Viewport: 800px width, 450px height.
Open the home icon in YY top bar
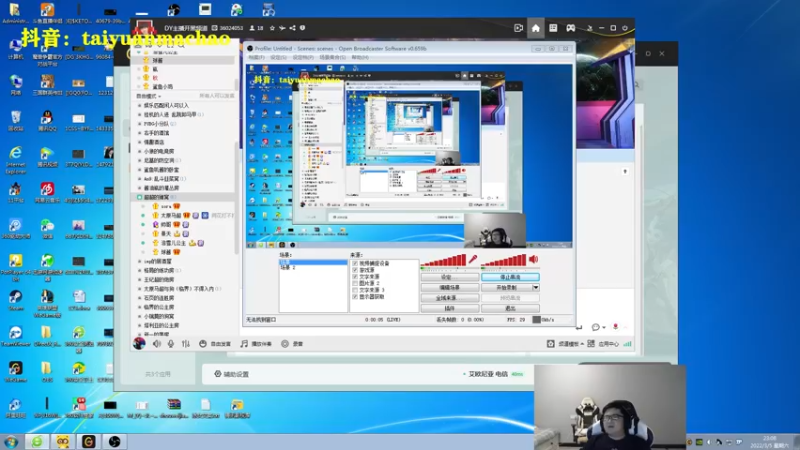point(535,28)
